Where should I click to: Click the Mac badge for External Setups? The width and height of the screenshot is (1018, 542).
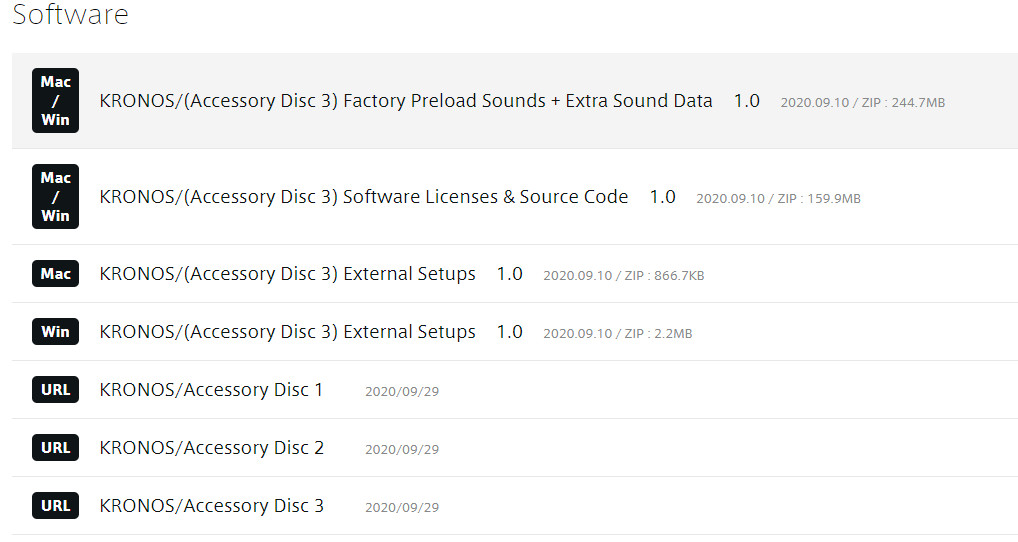[55, 274]
